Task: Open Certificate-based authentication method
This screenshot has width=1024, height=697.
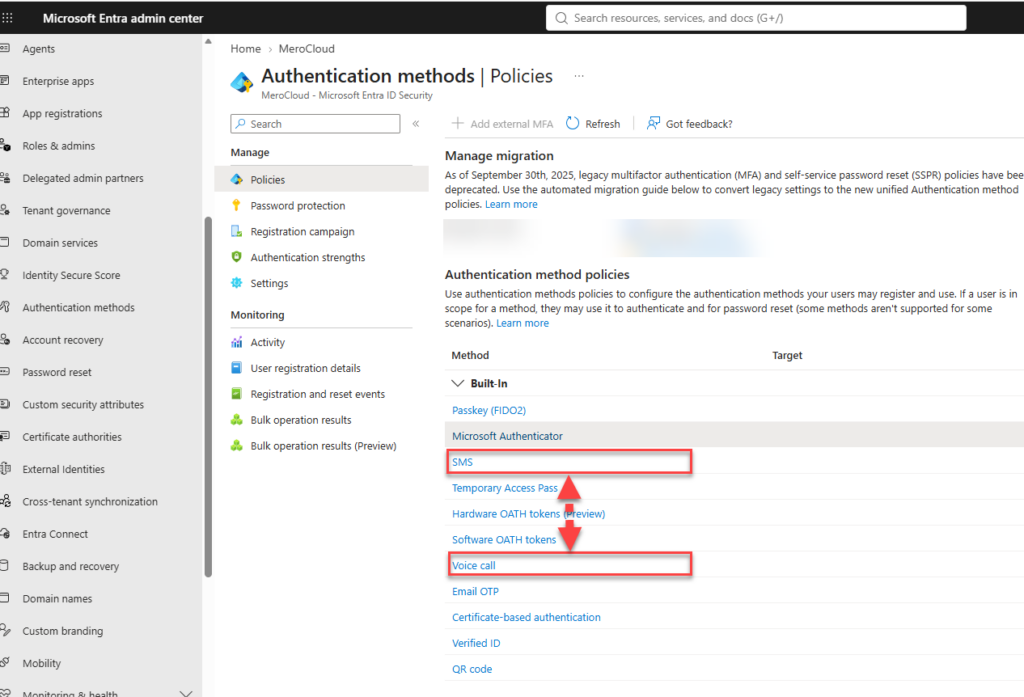Action: [x=526, y=617]
